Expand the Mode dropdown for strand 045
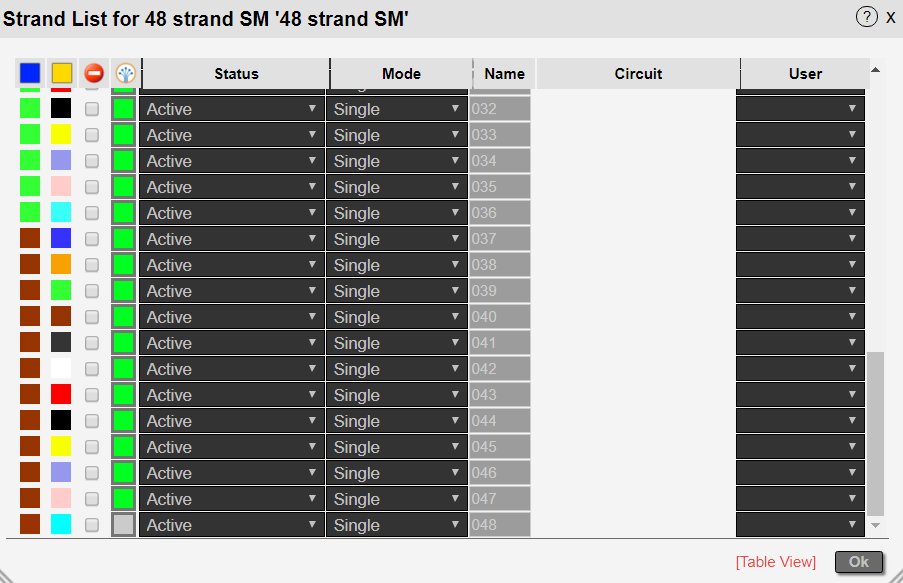 pyautogui.click(x=398, y=447)
